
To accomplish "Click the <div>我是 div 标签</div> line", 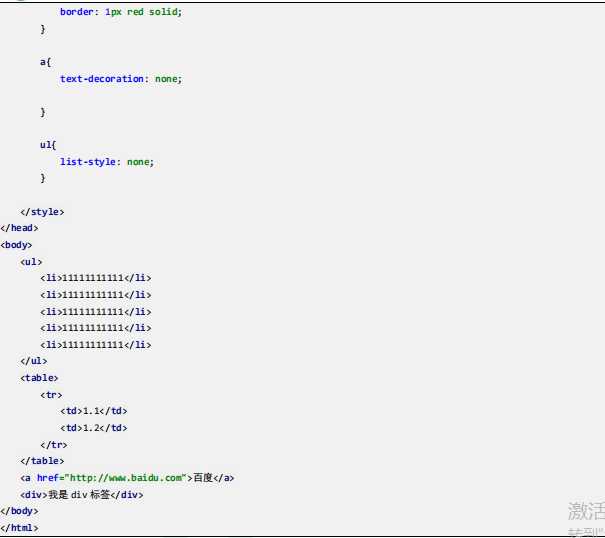I will tap(81, 495).
